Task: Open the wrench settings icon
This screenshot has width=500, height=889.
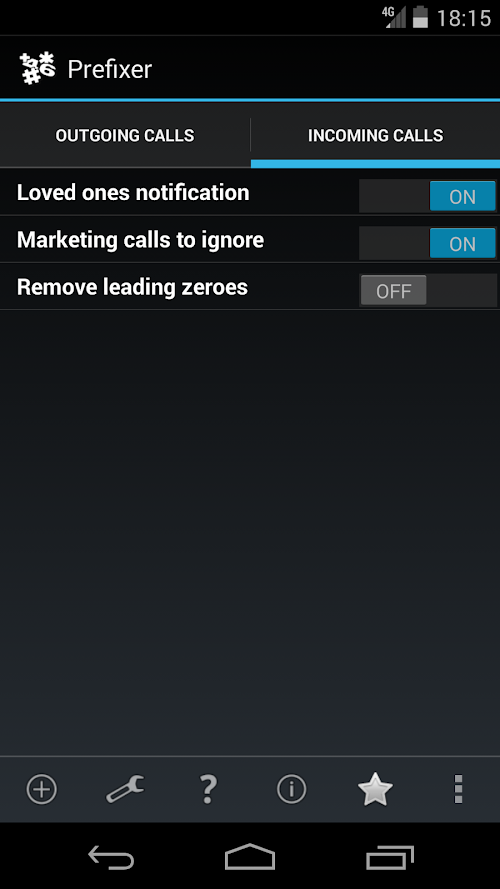Action: [x=125, y=789]
